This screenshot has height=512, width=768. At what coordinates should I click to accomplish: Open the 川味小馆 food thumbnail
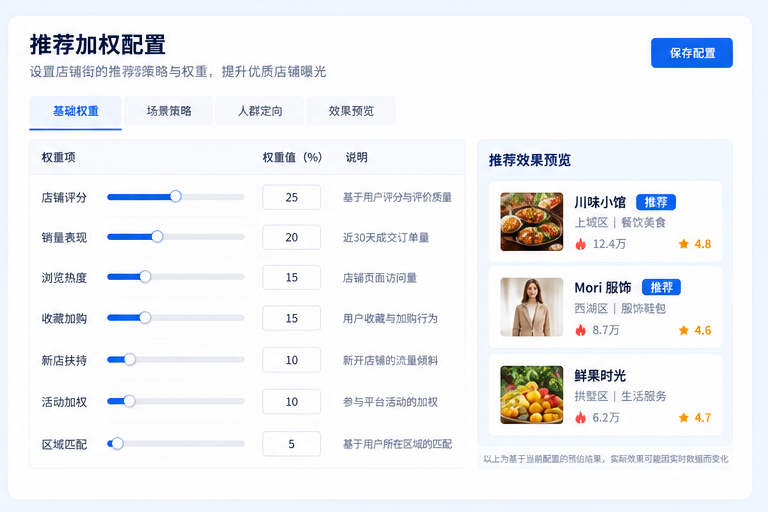coord(531,221)
